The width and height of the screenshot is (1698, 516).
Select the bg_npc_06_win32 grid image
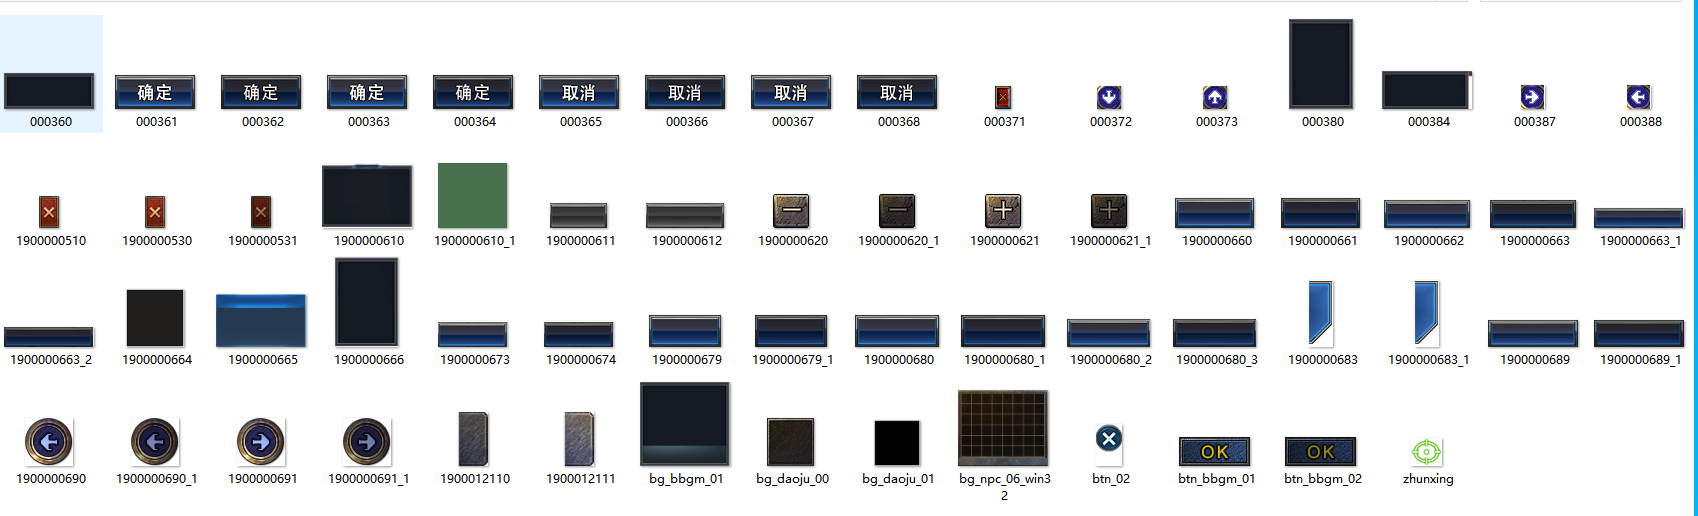1003,428
